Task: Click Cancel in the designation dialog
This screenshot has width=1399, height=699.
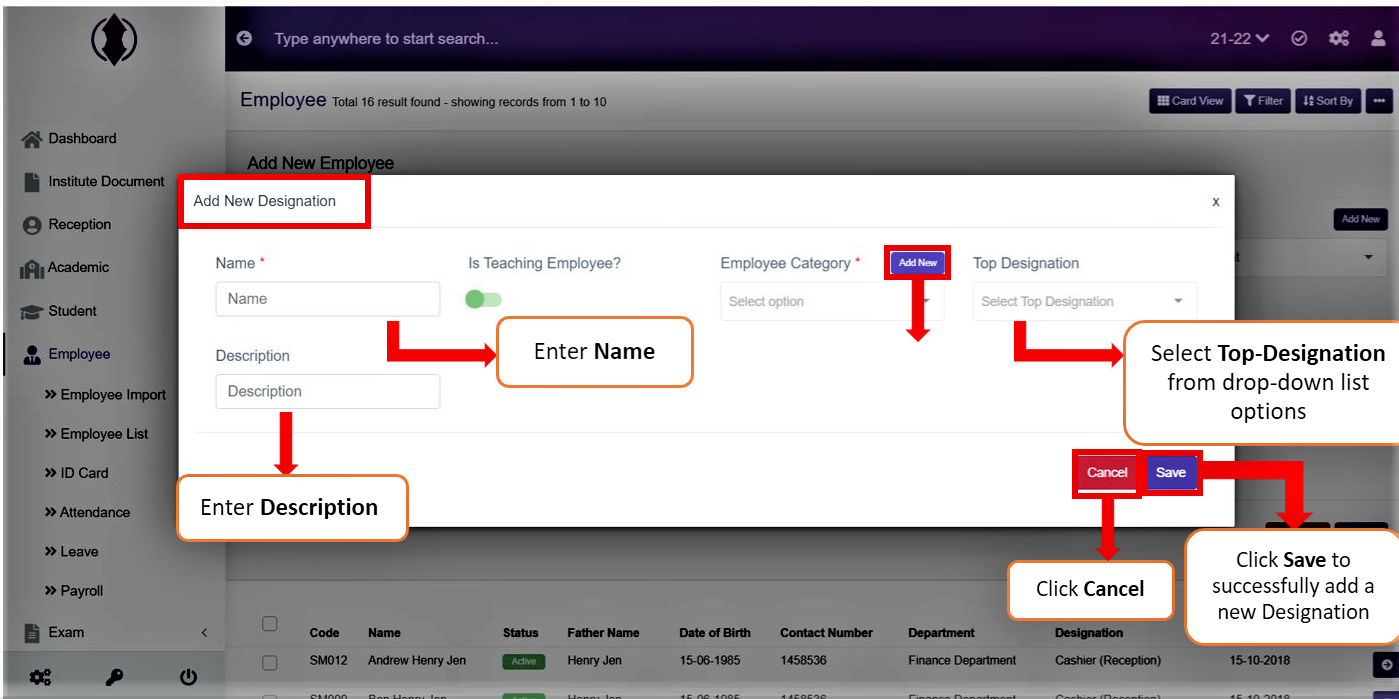Action: coord(1107,473)
